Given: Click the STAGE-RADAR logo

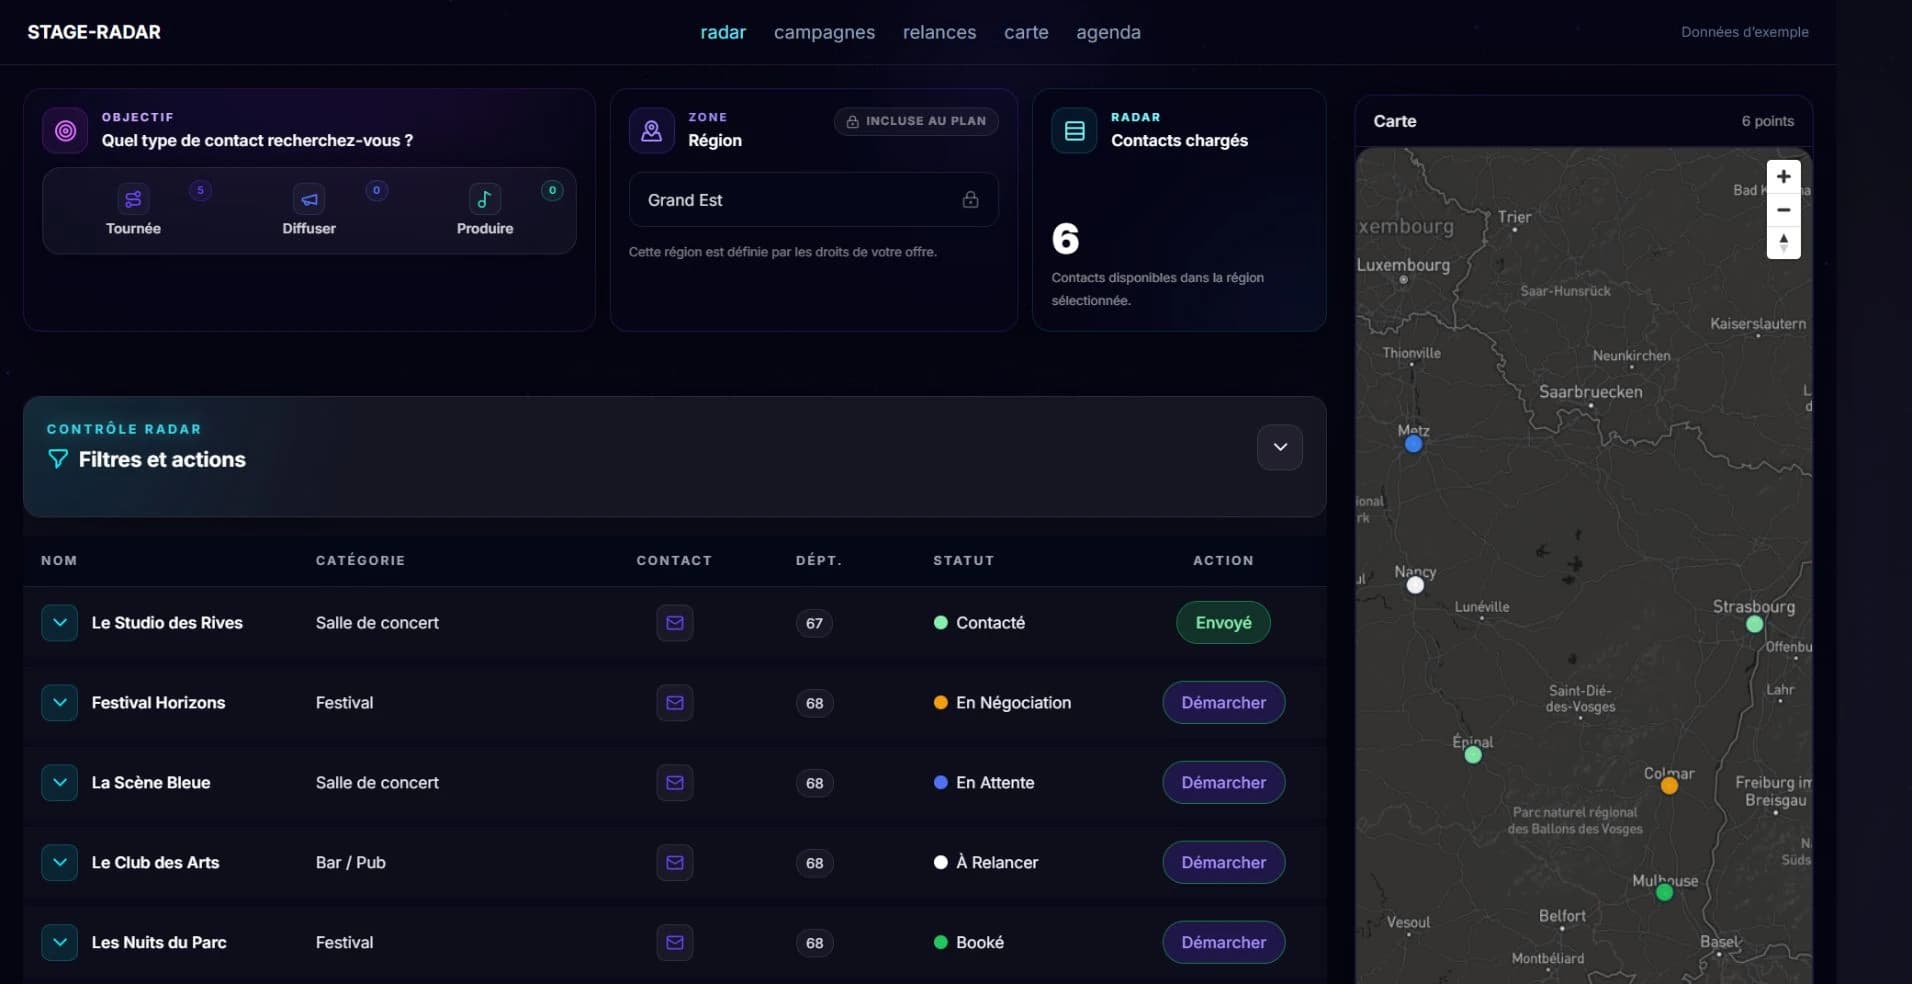Looking at the screenshot, I should (x=94, y=32).
